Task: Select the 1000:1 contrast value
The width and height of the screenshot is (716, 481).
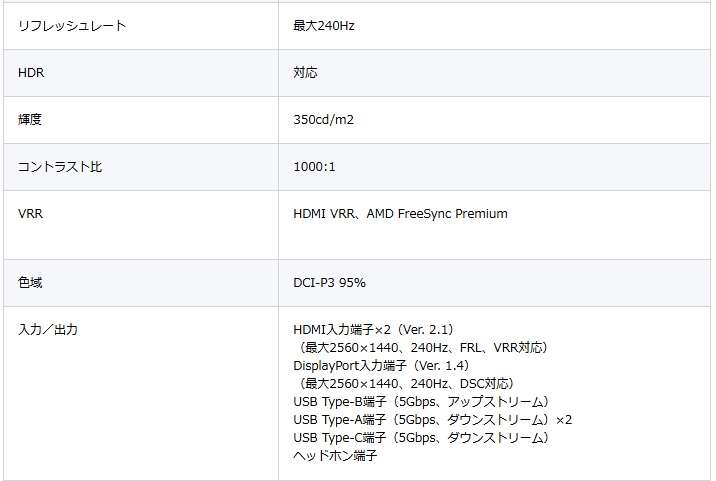Action: click(314, 167)
